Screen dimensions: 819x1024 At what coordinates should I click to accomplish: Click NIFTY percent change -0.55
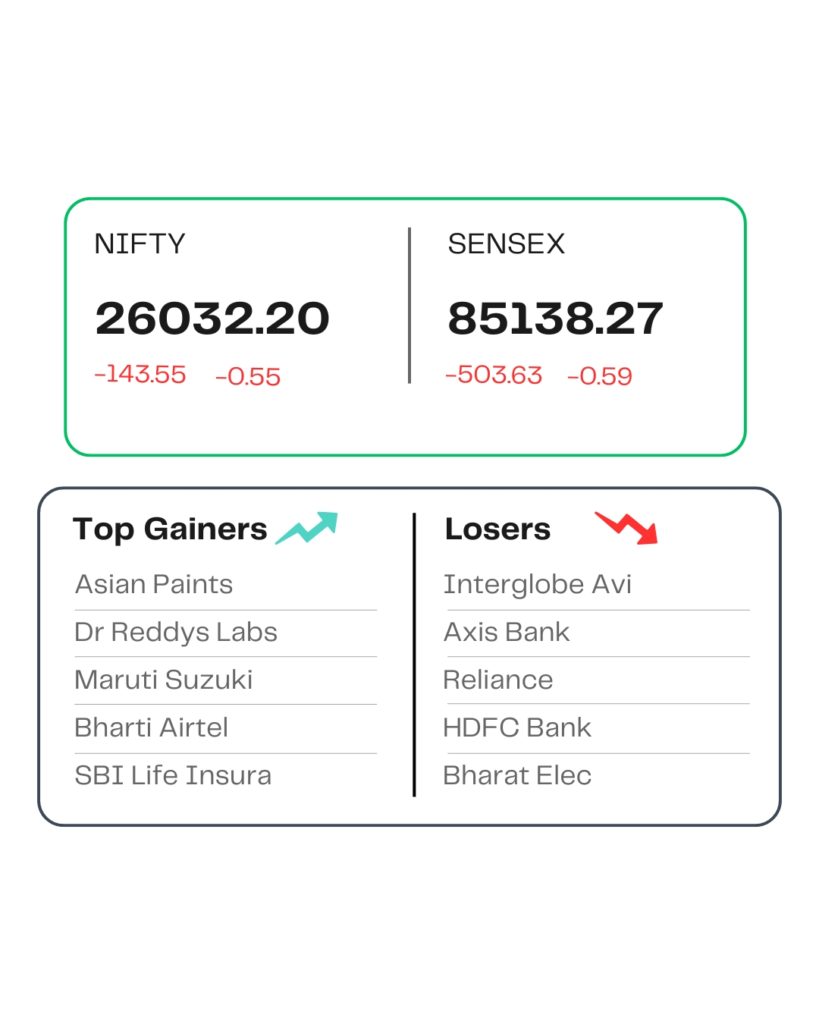coord(248,376)
